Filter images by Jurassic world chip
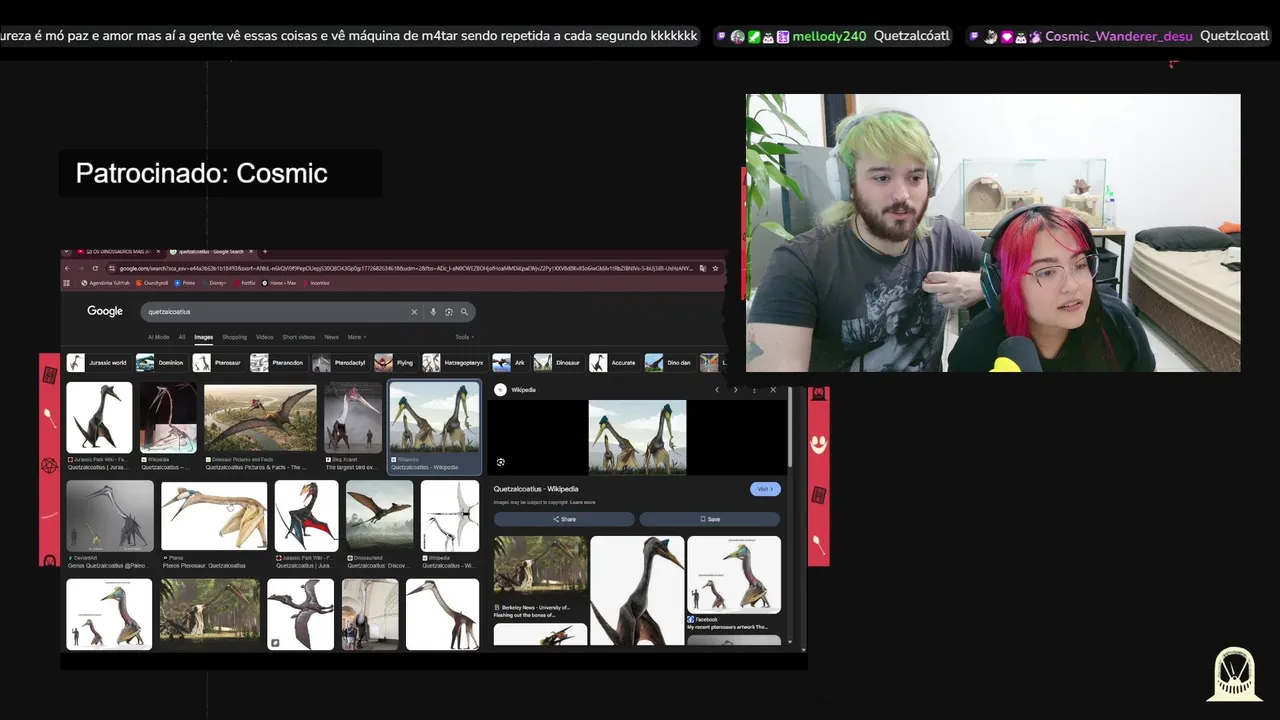 [97, 363]
